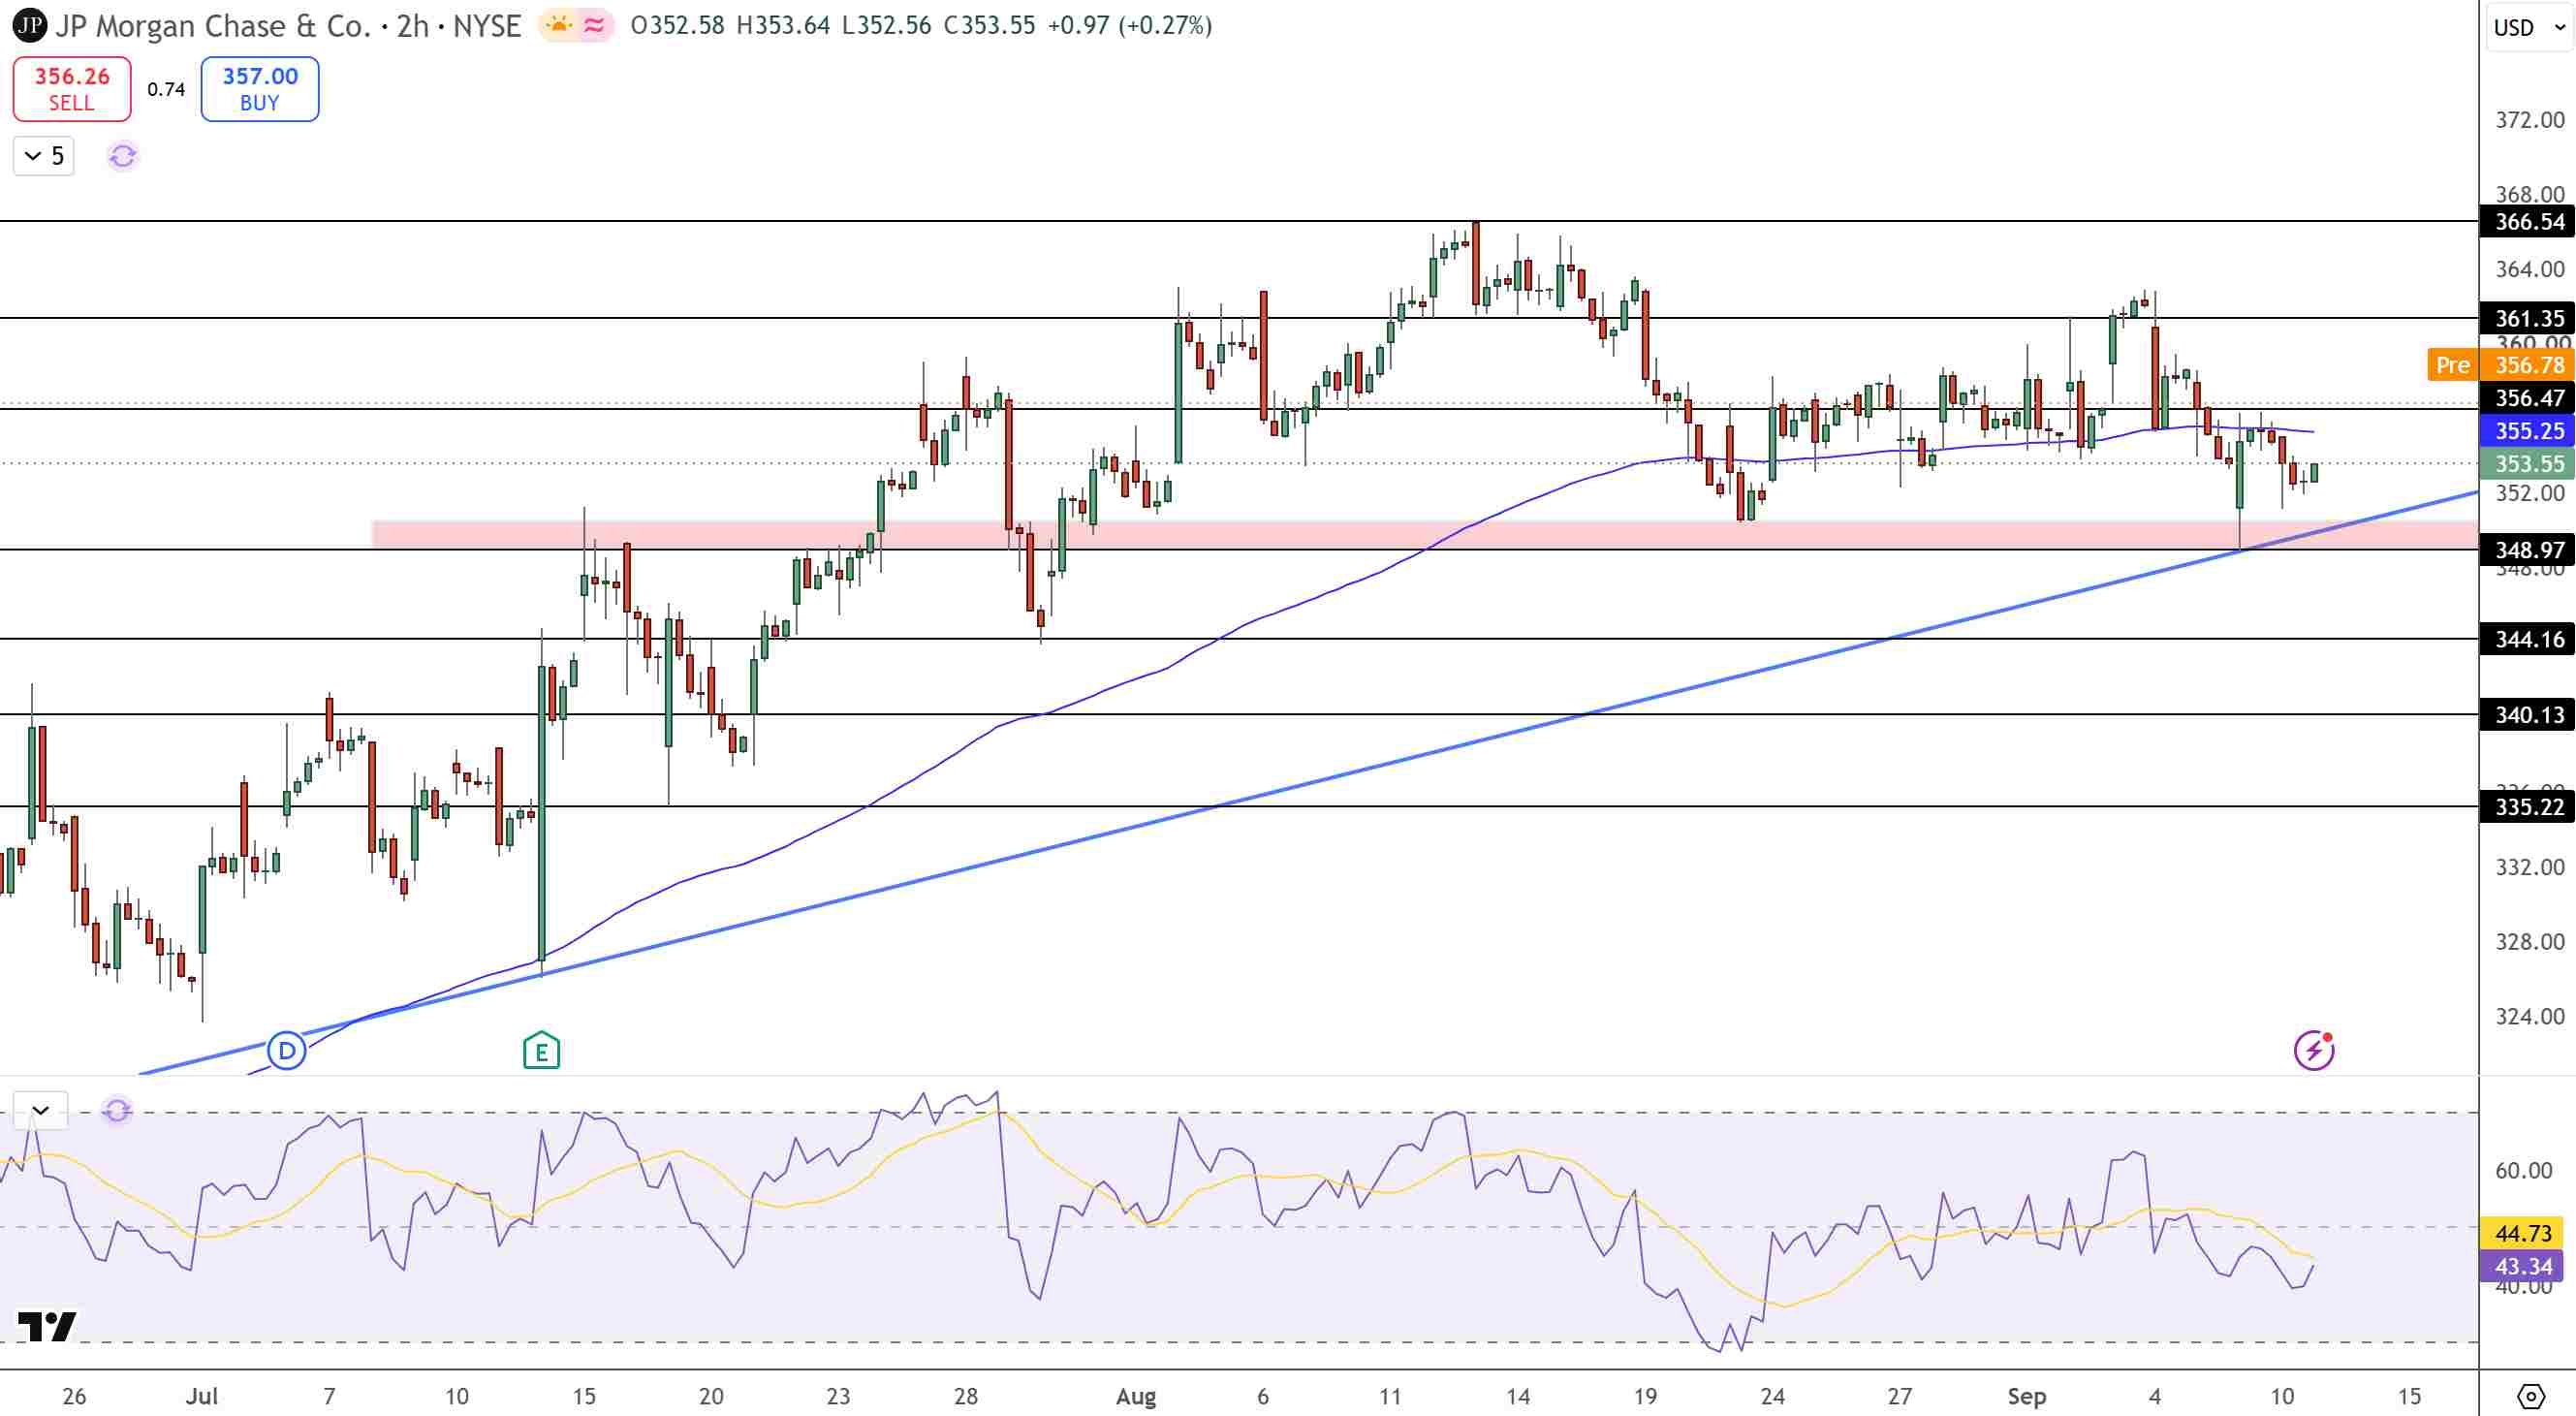Click the 60.00 RSI axis label
The height and width of the screenshot is (1416, 2576).
tap(2524, 1171)
